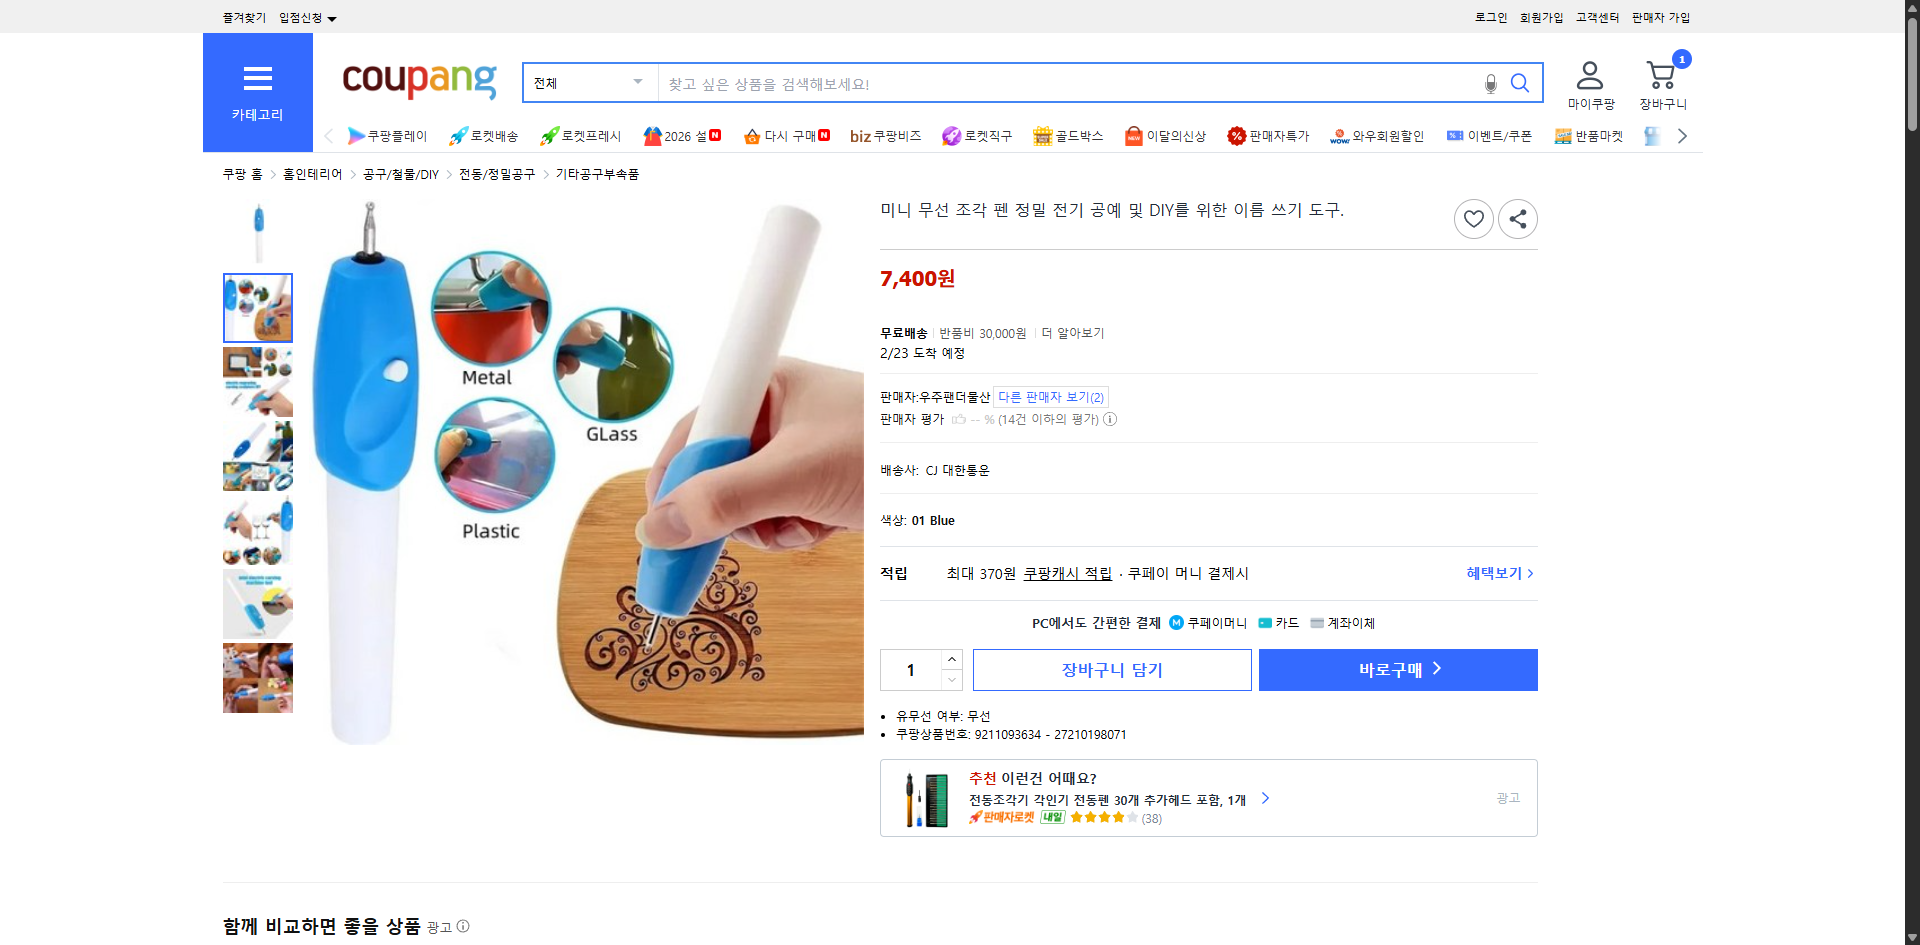
Task: Click the 더 알아보기 link
Action: click(1073, 332)
